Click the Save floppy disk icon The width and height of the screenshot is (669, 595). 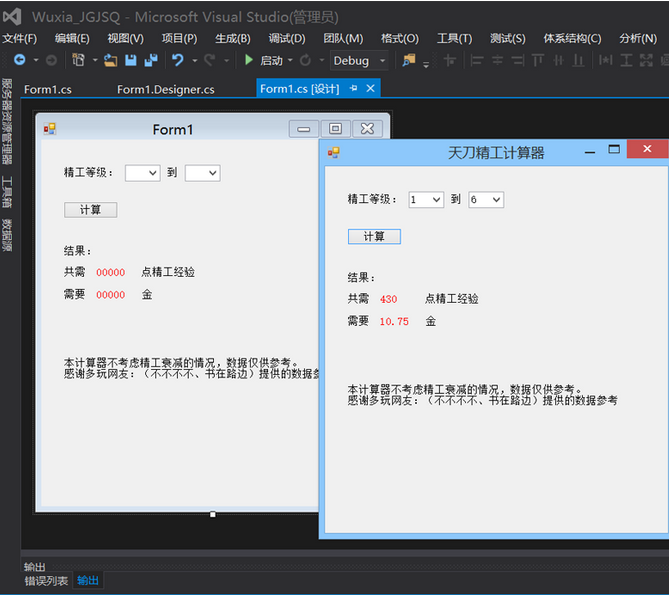131,60
